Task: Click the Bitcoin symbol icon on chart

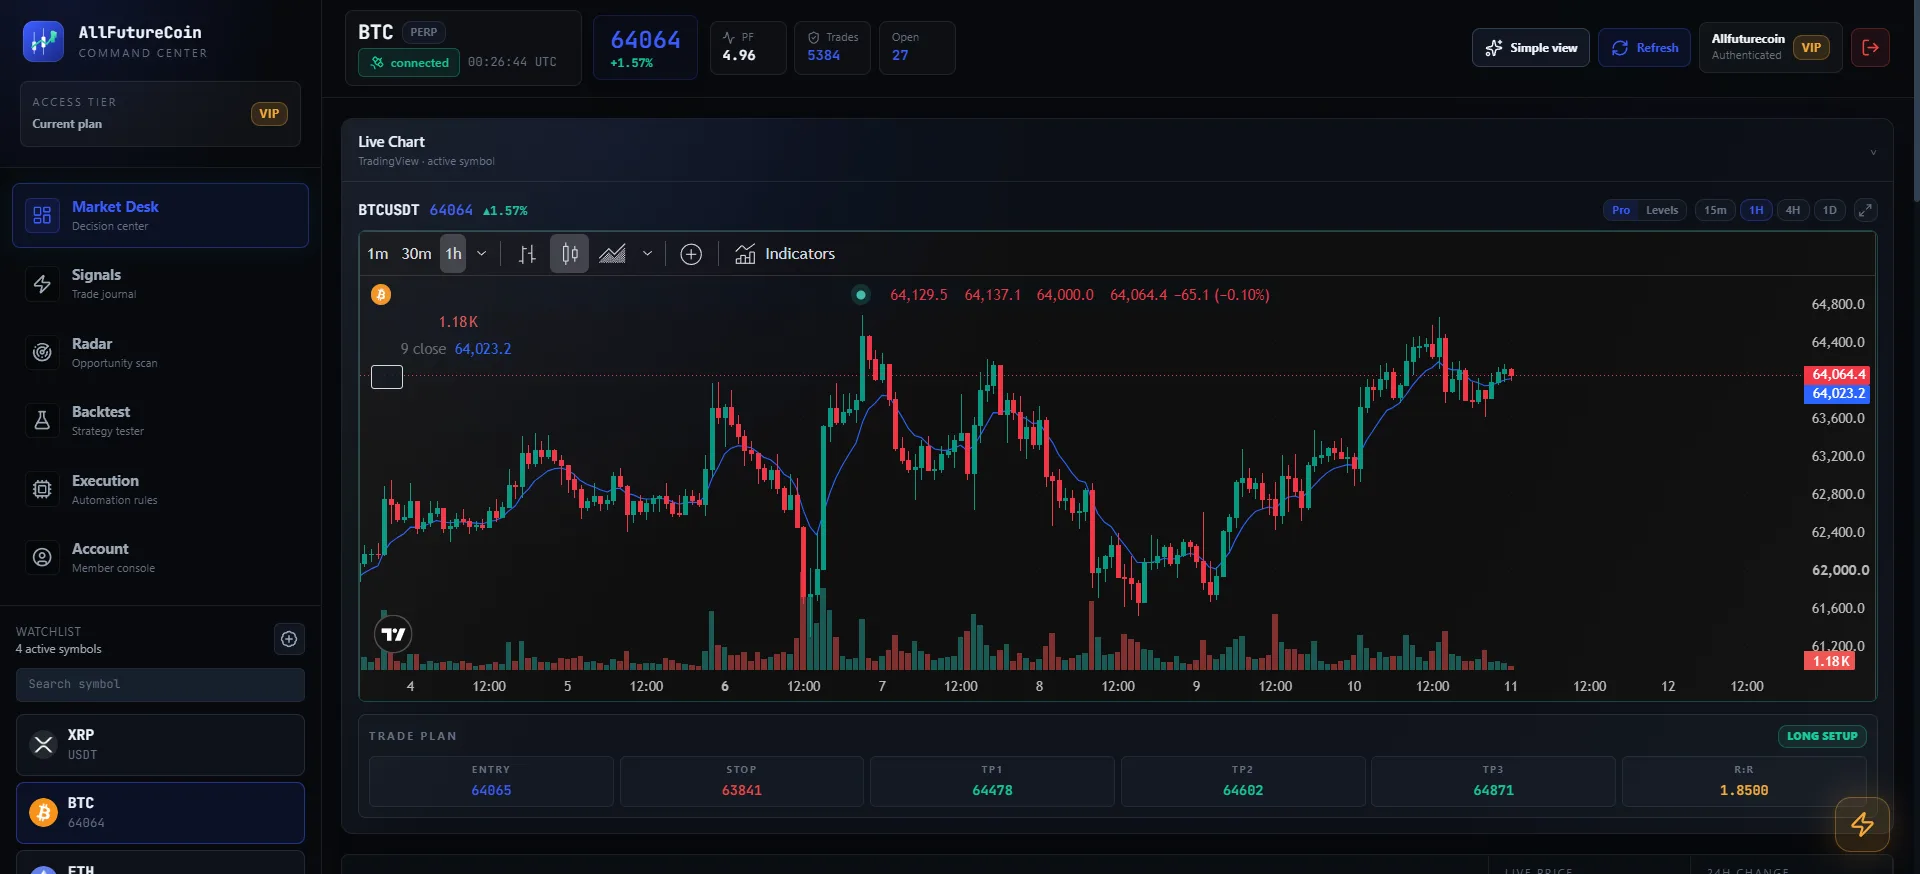Action: click(x=381, y=294)
